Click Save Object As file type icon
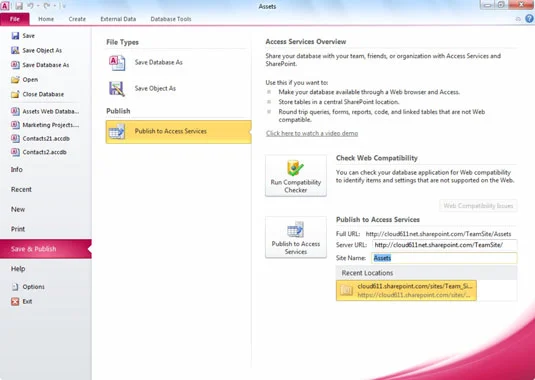The image size is (535, 380). [117, 89]
